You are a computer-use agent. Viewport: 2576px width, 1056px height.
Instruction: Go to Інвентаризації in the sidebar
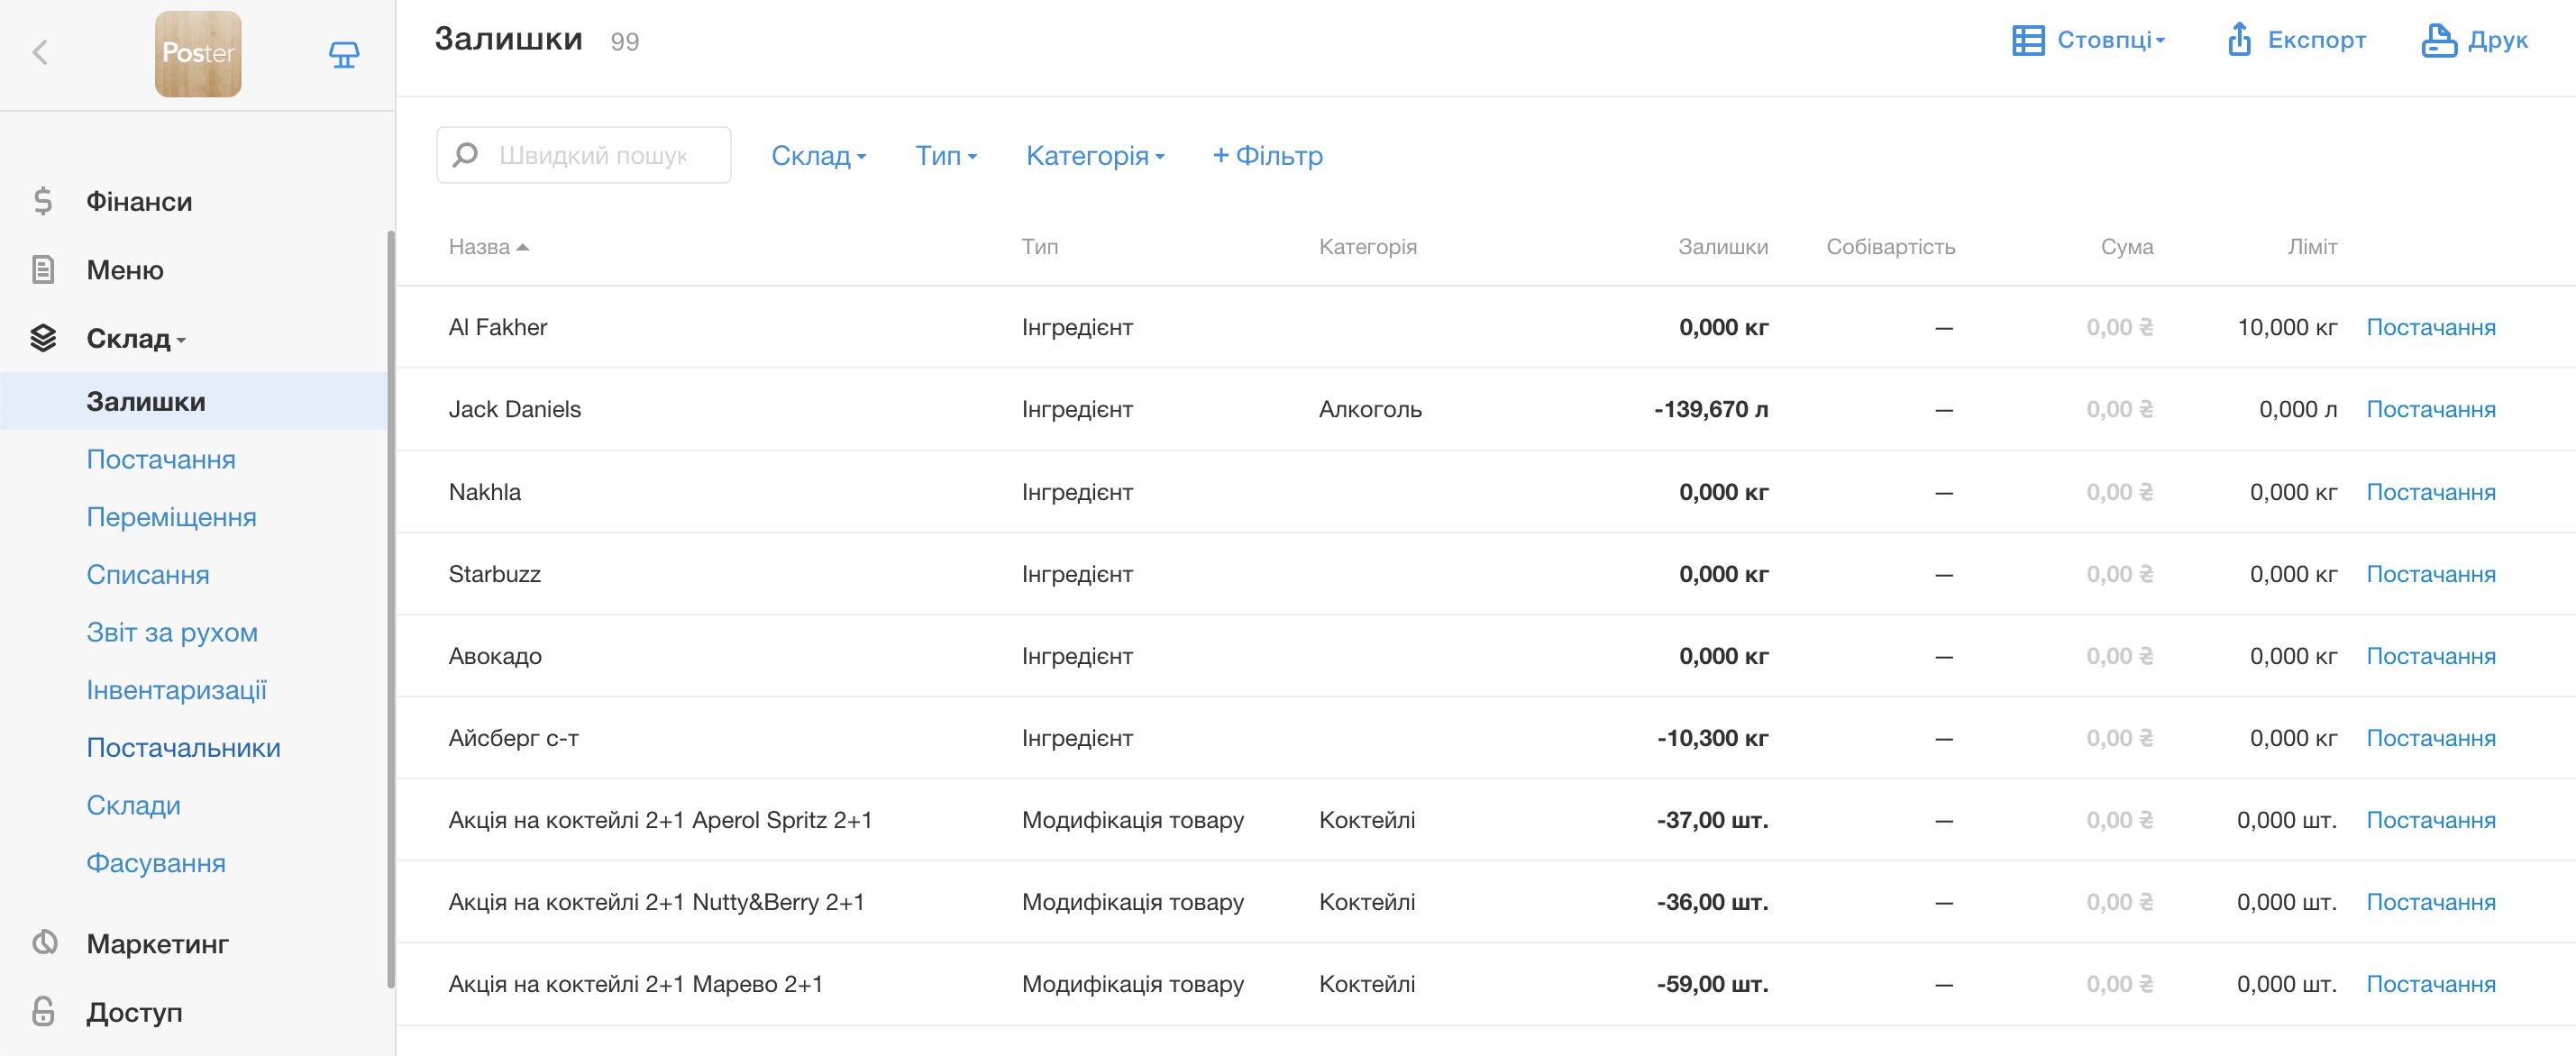pyautogui.click(x=176, y=690)
